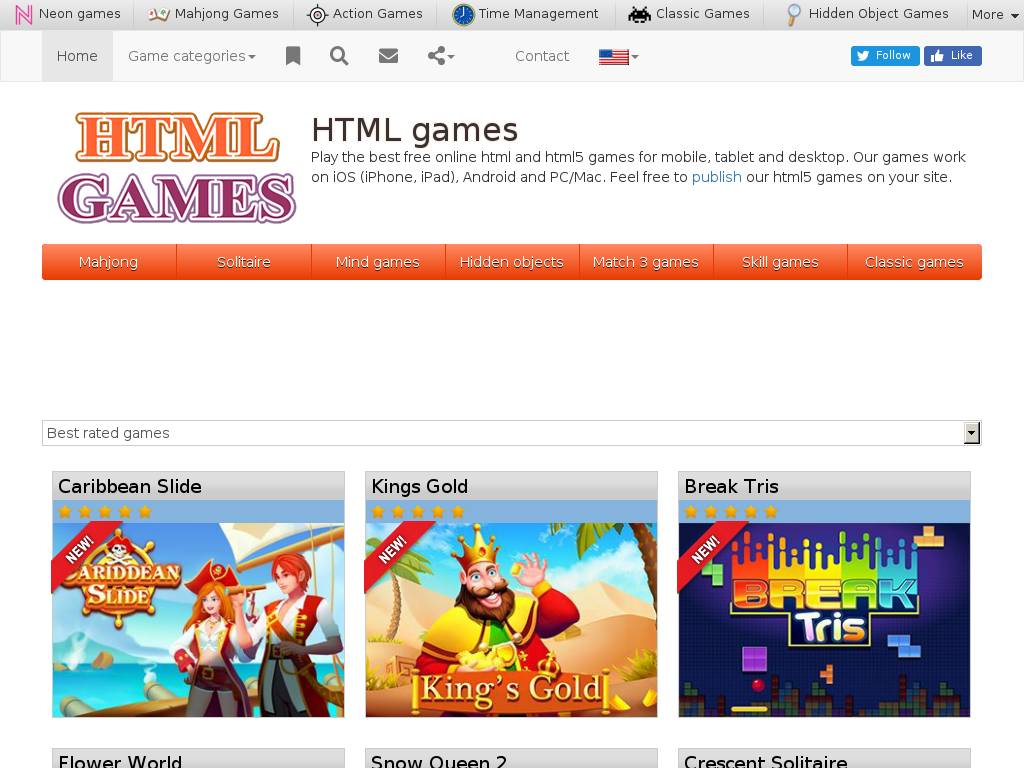Viewport: 1024px width, 768px height.
Task: Click the HTML Games logo
Action: pos(177,167)
